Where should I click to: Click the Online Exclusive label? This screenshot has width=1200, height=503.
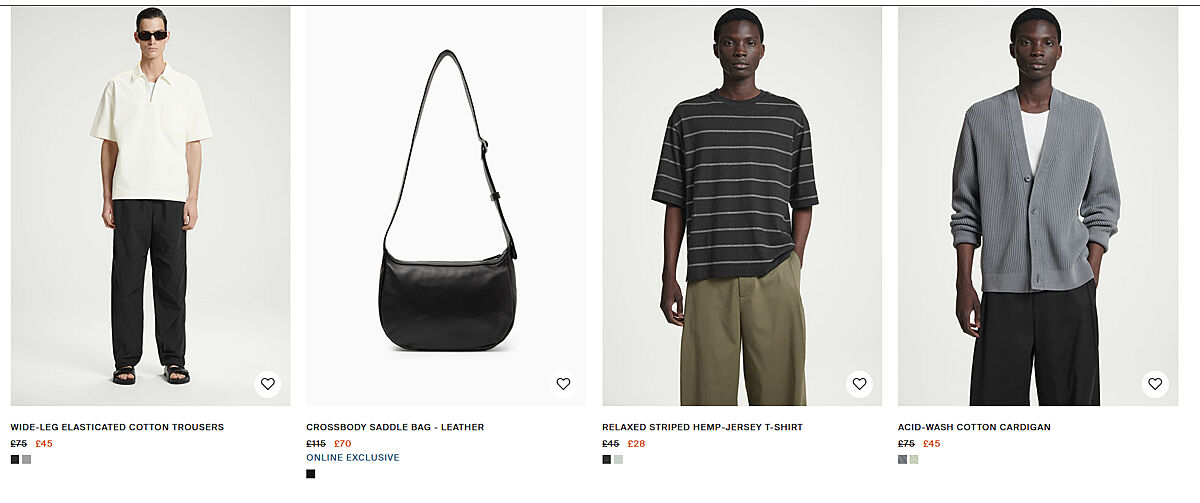coord(353,458)
